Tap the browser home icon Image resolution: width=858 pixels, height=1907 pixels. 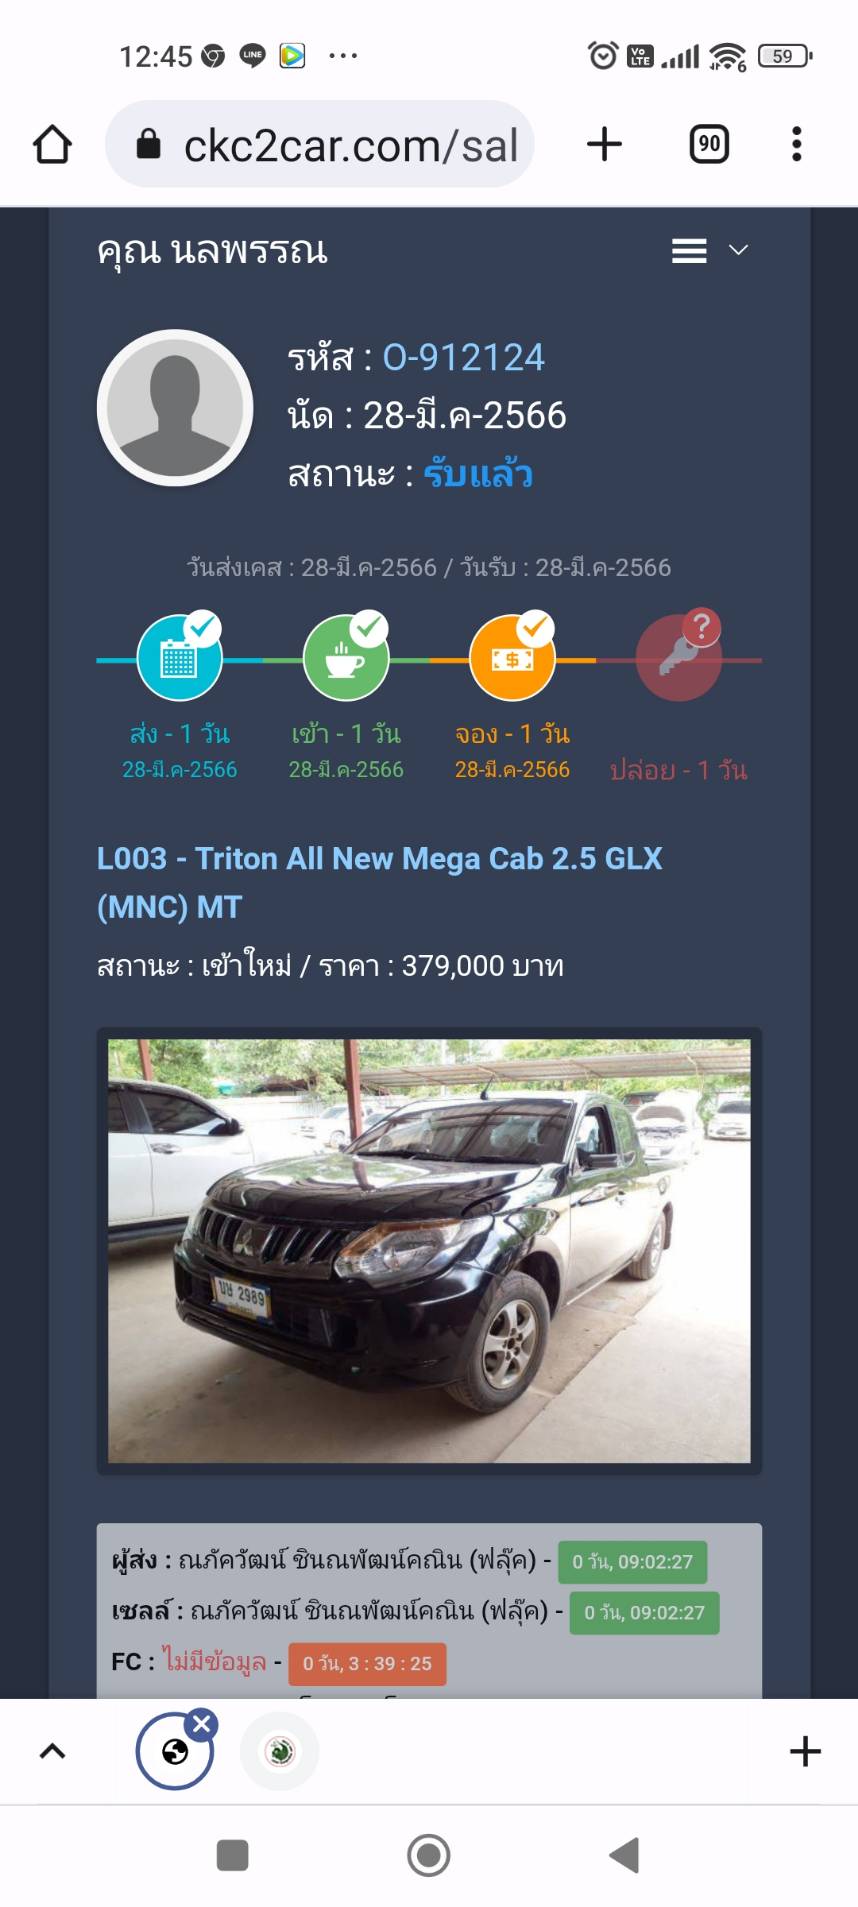click(52, 145)
